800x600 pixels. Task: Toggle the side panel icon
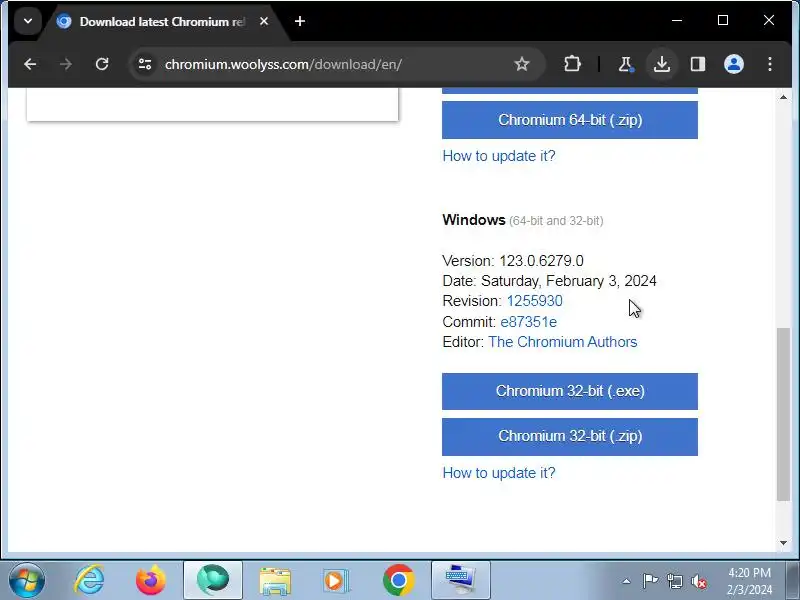point(698,64)
